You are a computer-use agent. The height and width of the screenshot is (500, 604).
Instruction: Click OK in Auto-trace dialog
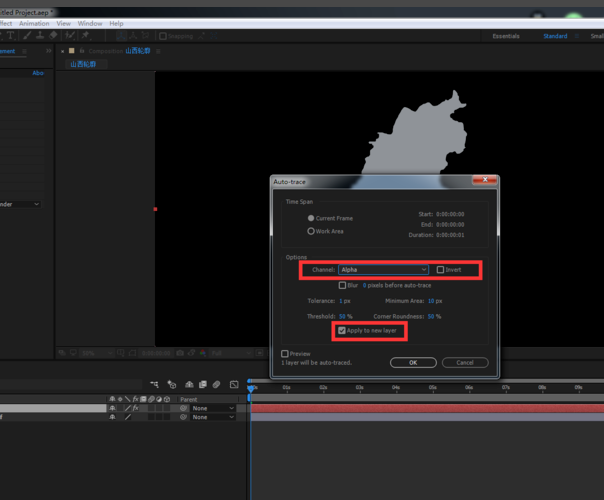point(413,362)
